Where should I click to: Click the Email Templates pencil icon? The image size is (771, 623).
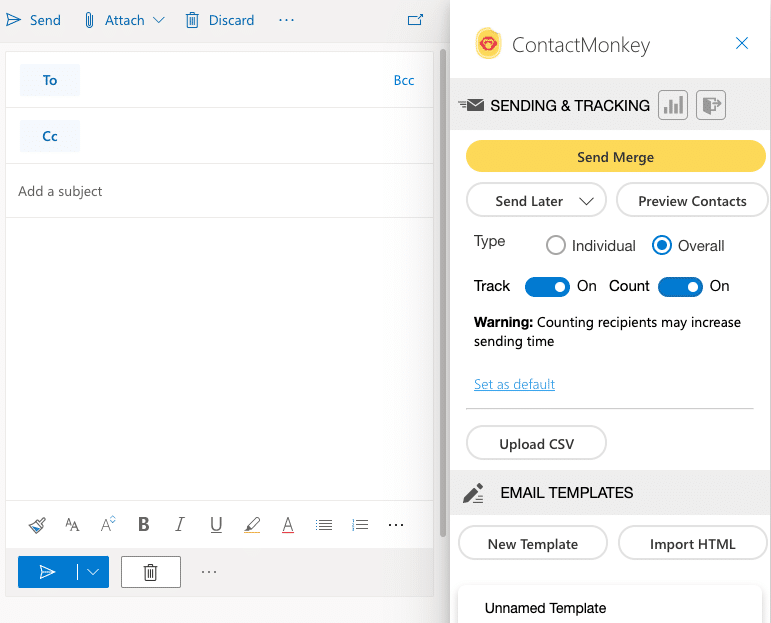[474, 493]
